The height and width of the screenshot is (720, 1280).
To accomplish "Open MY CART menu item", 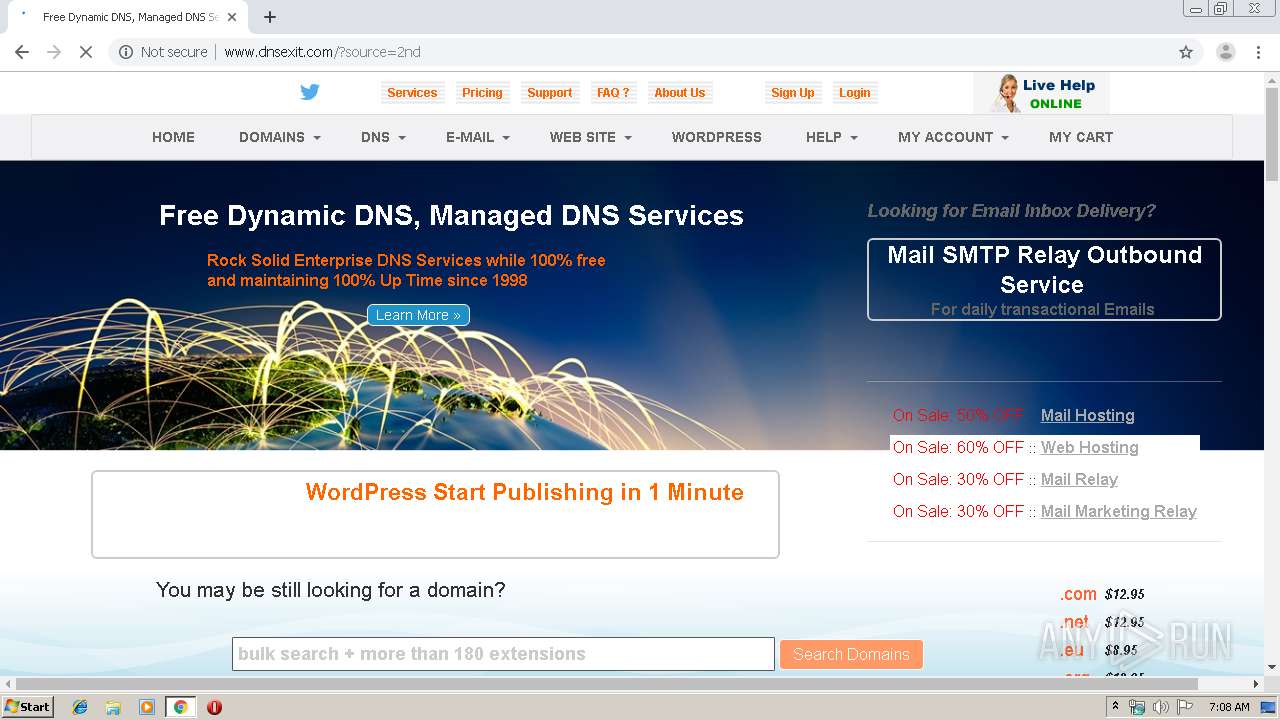I will [x=1081, y=137].
